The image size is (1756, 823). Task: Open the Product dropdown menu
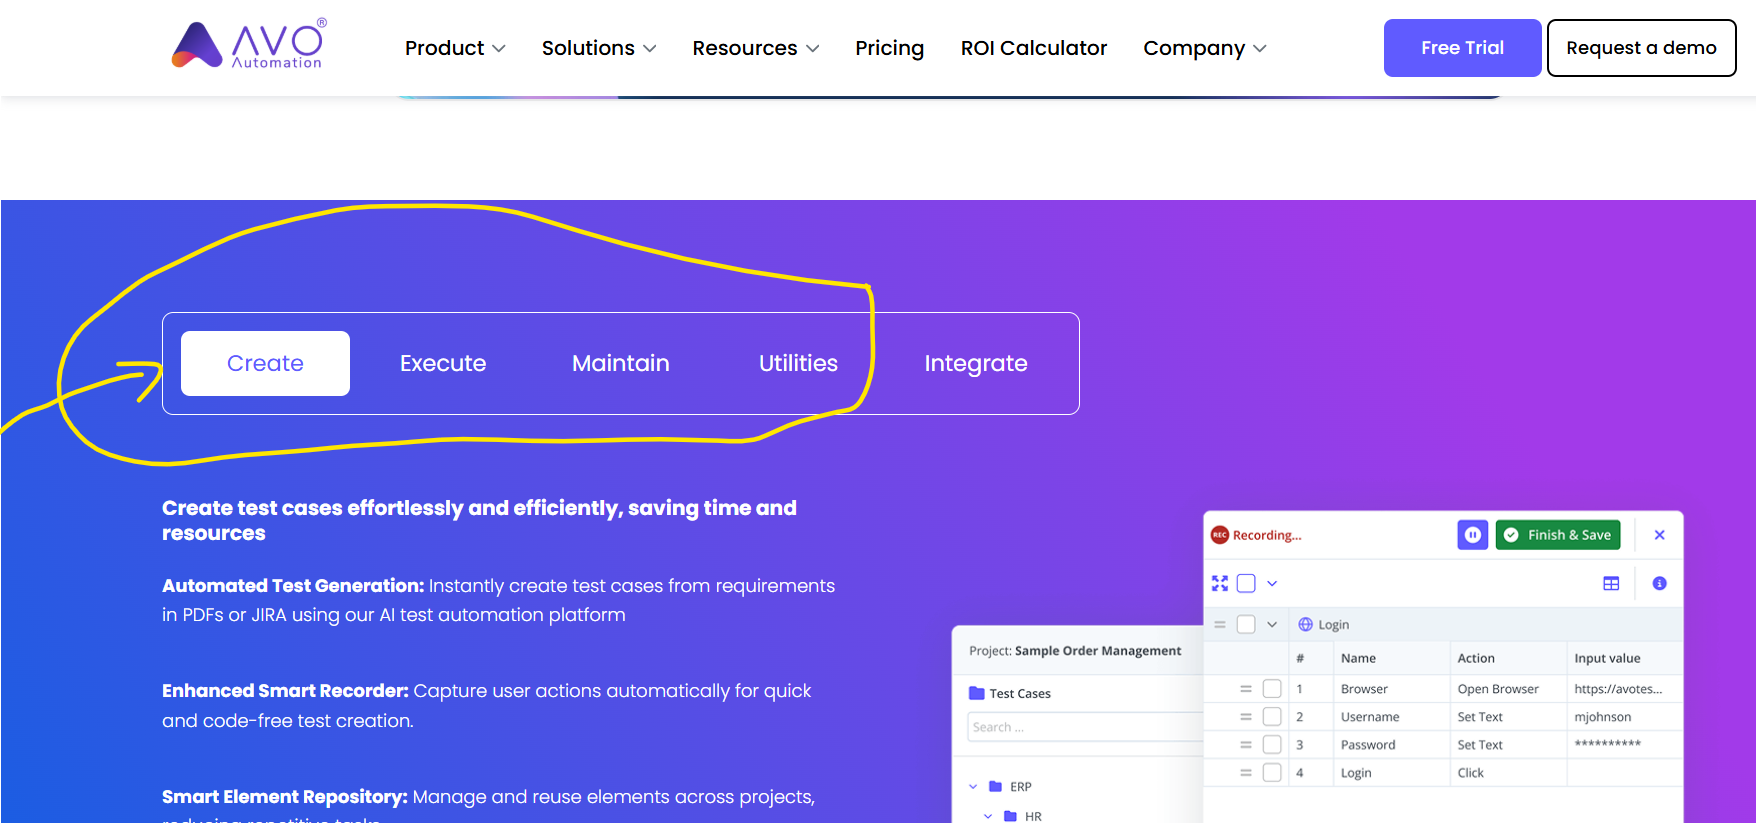(455, 48)
